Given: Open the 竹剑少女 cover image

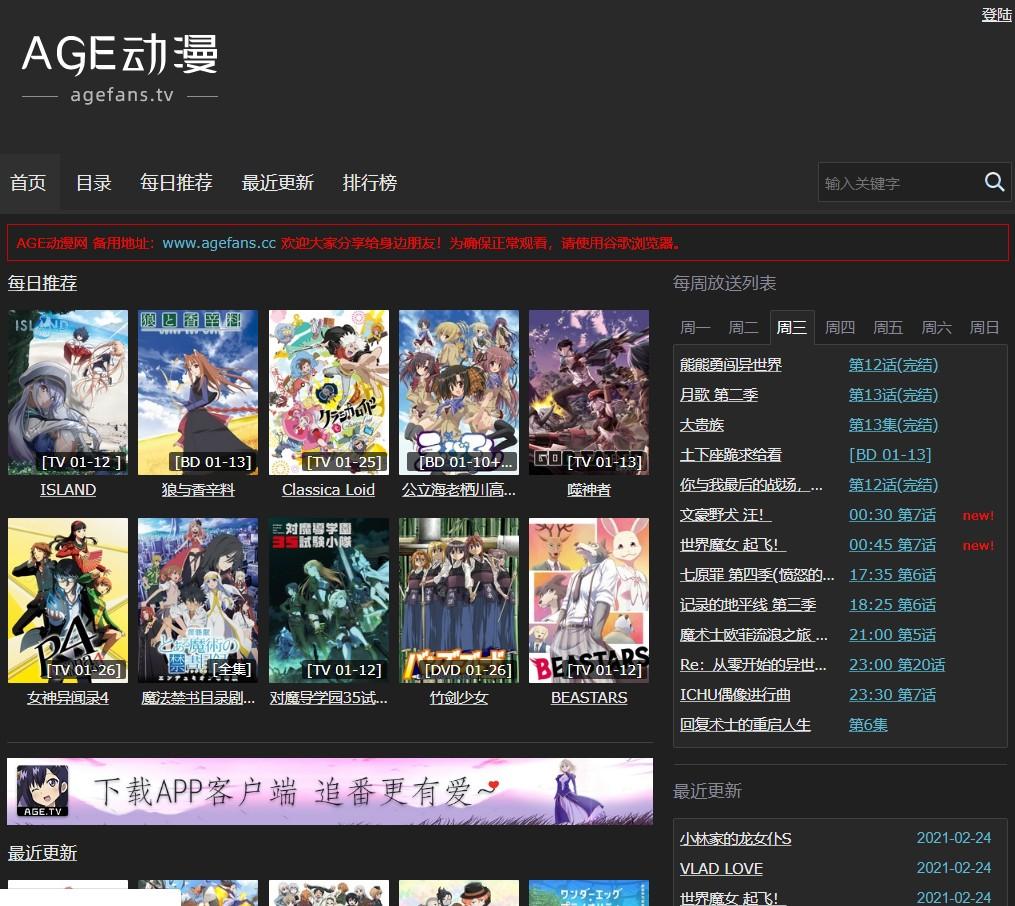Looking at the screenshot, I should pos(458,600).
